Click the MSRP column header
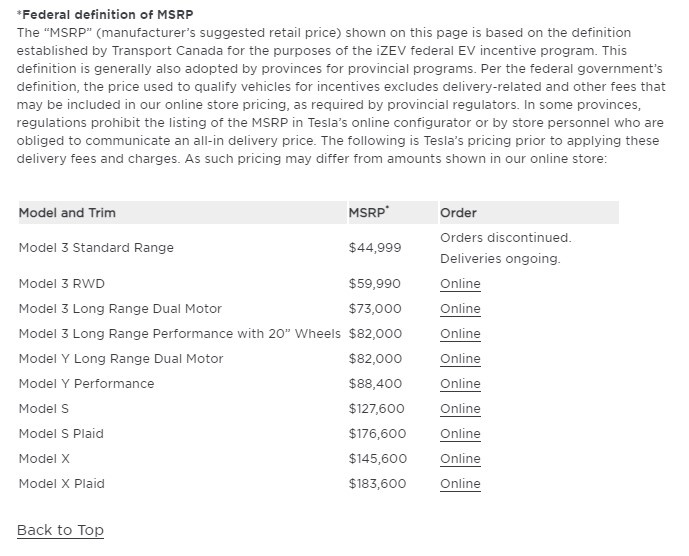 pos(368,213)
